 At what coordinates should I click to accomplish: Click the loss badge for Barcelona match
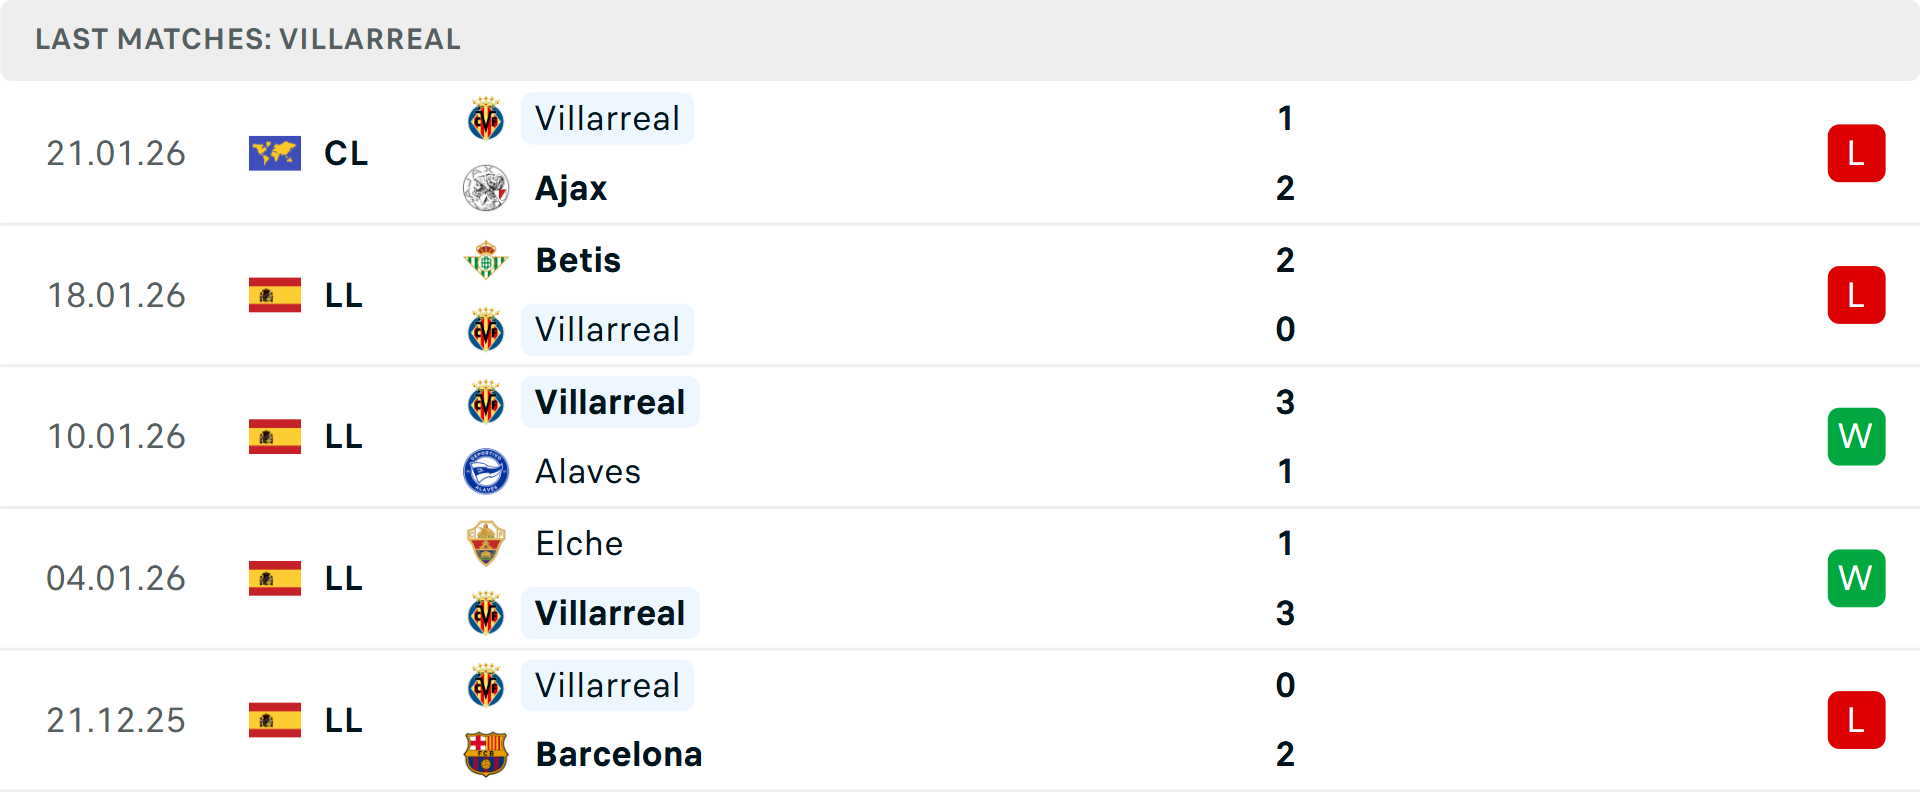[1856, 720]
